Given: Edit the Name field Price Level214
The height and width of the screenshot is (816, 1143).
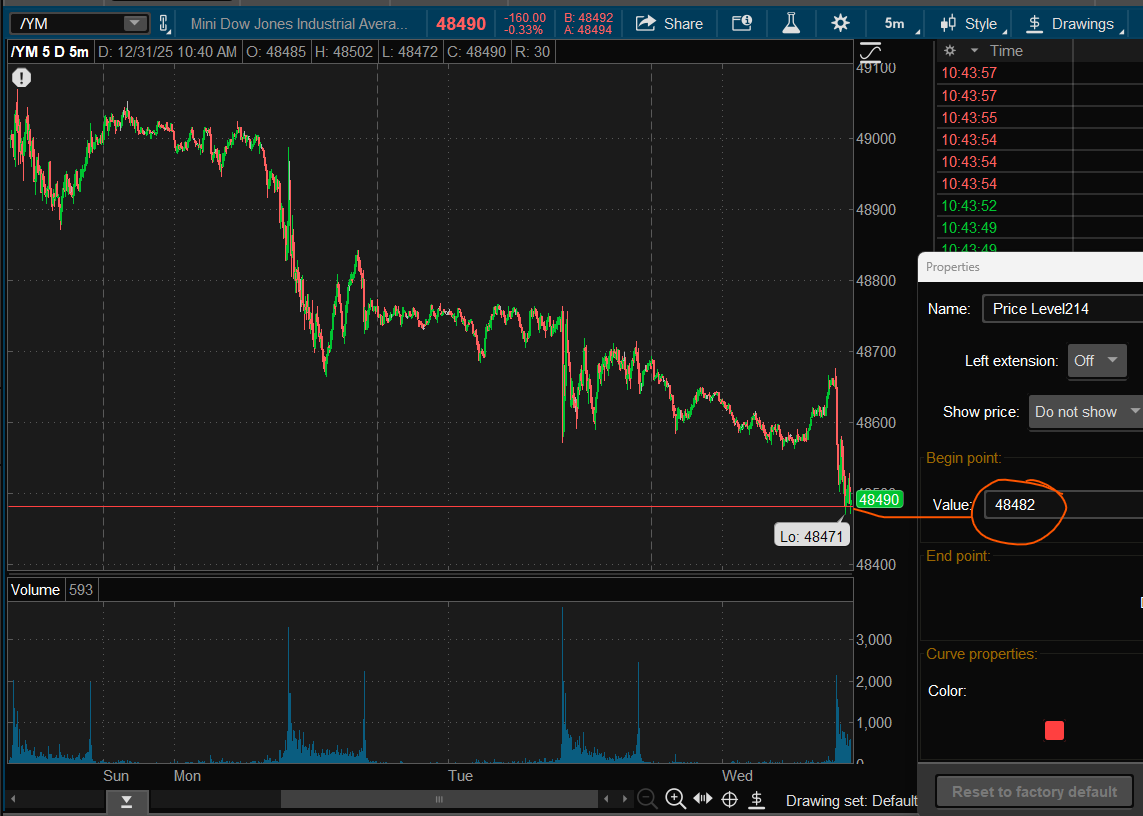Looking at the screenshot, I should point(1063,308).
